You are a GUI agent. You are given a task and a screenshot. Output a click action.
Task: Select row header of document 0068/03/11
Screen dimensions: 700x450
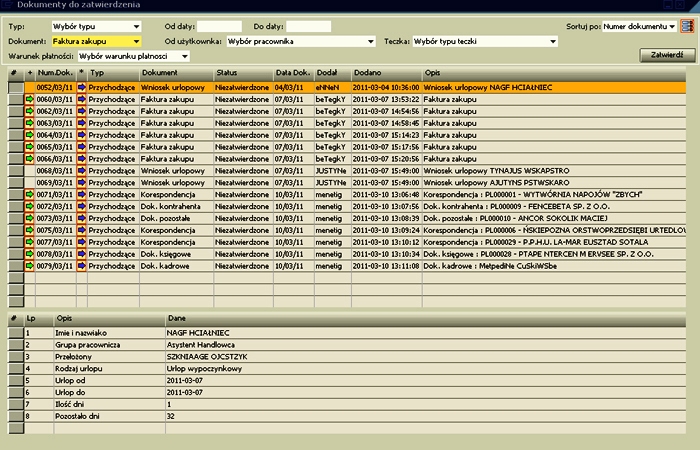[x=16, y=171]
